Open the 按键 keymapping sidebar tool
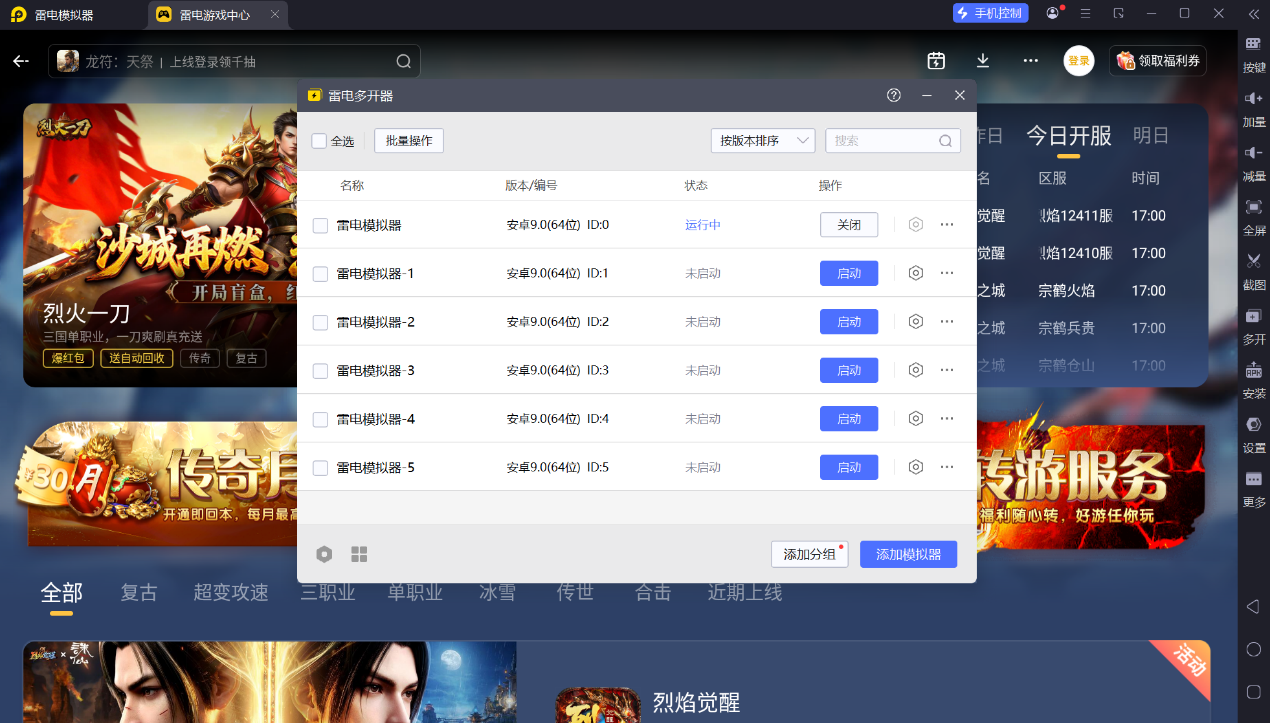Image resolution: width=1270 pixels, height=723 pixels. click(x=1253, y=51)
